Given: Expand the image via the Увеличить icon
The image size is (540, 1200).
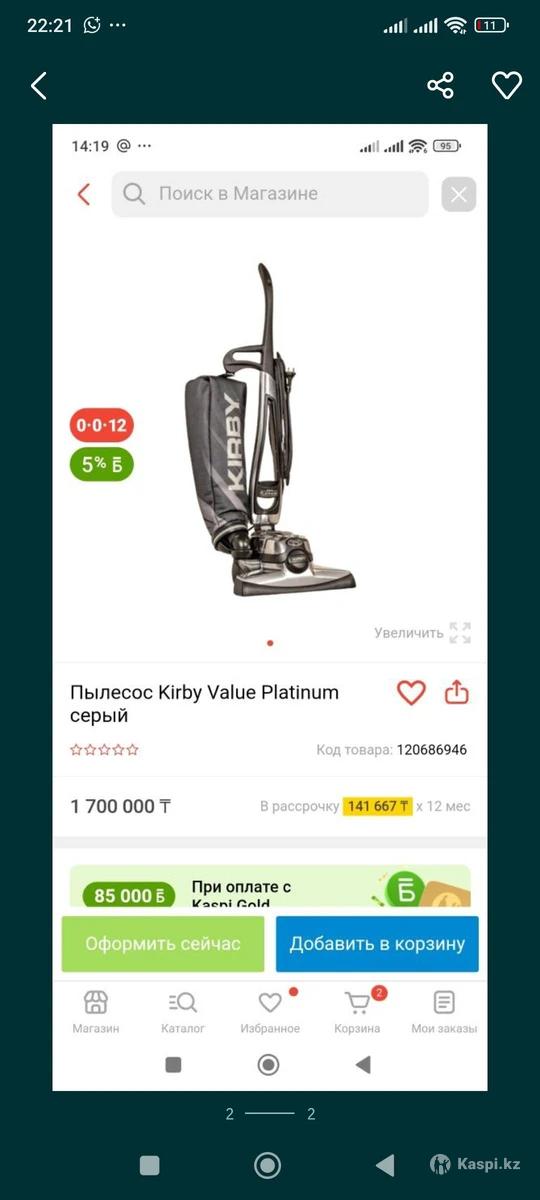Looking at the screenshot, I should 459,632.
